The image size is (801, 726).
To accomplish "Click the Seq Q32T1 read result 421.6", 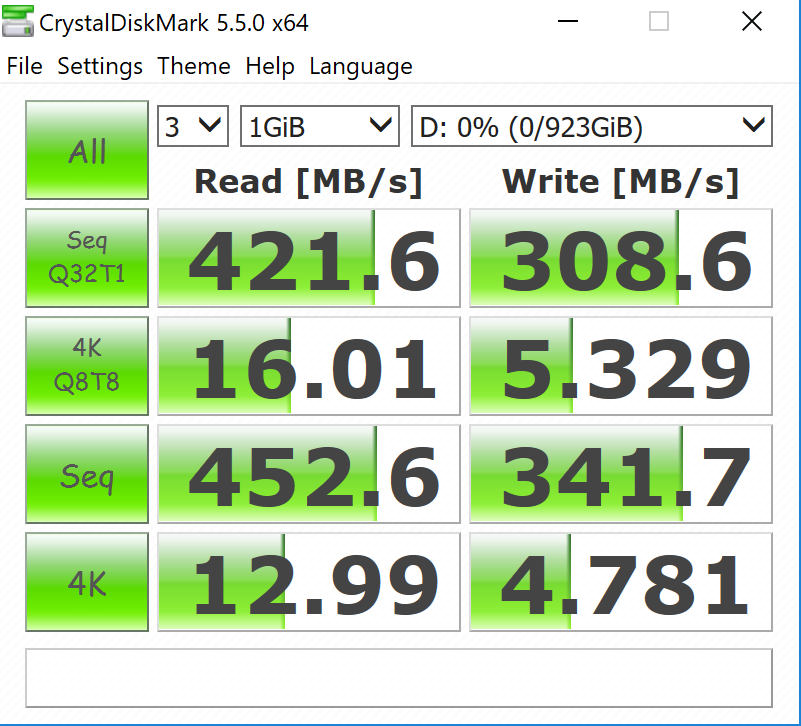I will (x=309, y=257).
